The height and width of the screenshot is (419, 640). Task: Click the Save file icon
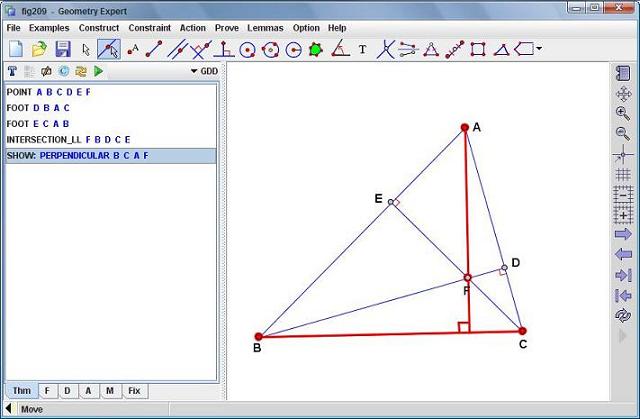click(x=62, y=48)
